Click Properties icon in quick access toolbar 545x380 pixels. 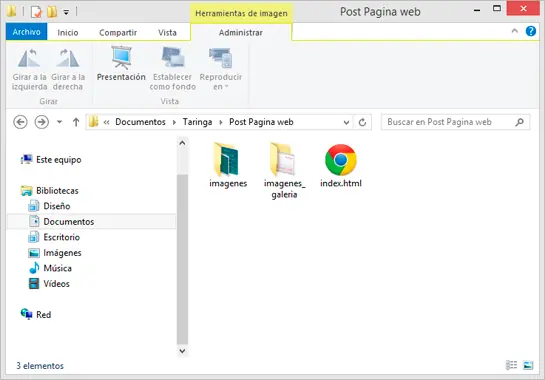[x=36, y=12]
